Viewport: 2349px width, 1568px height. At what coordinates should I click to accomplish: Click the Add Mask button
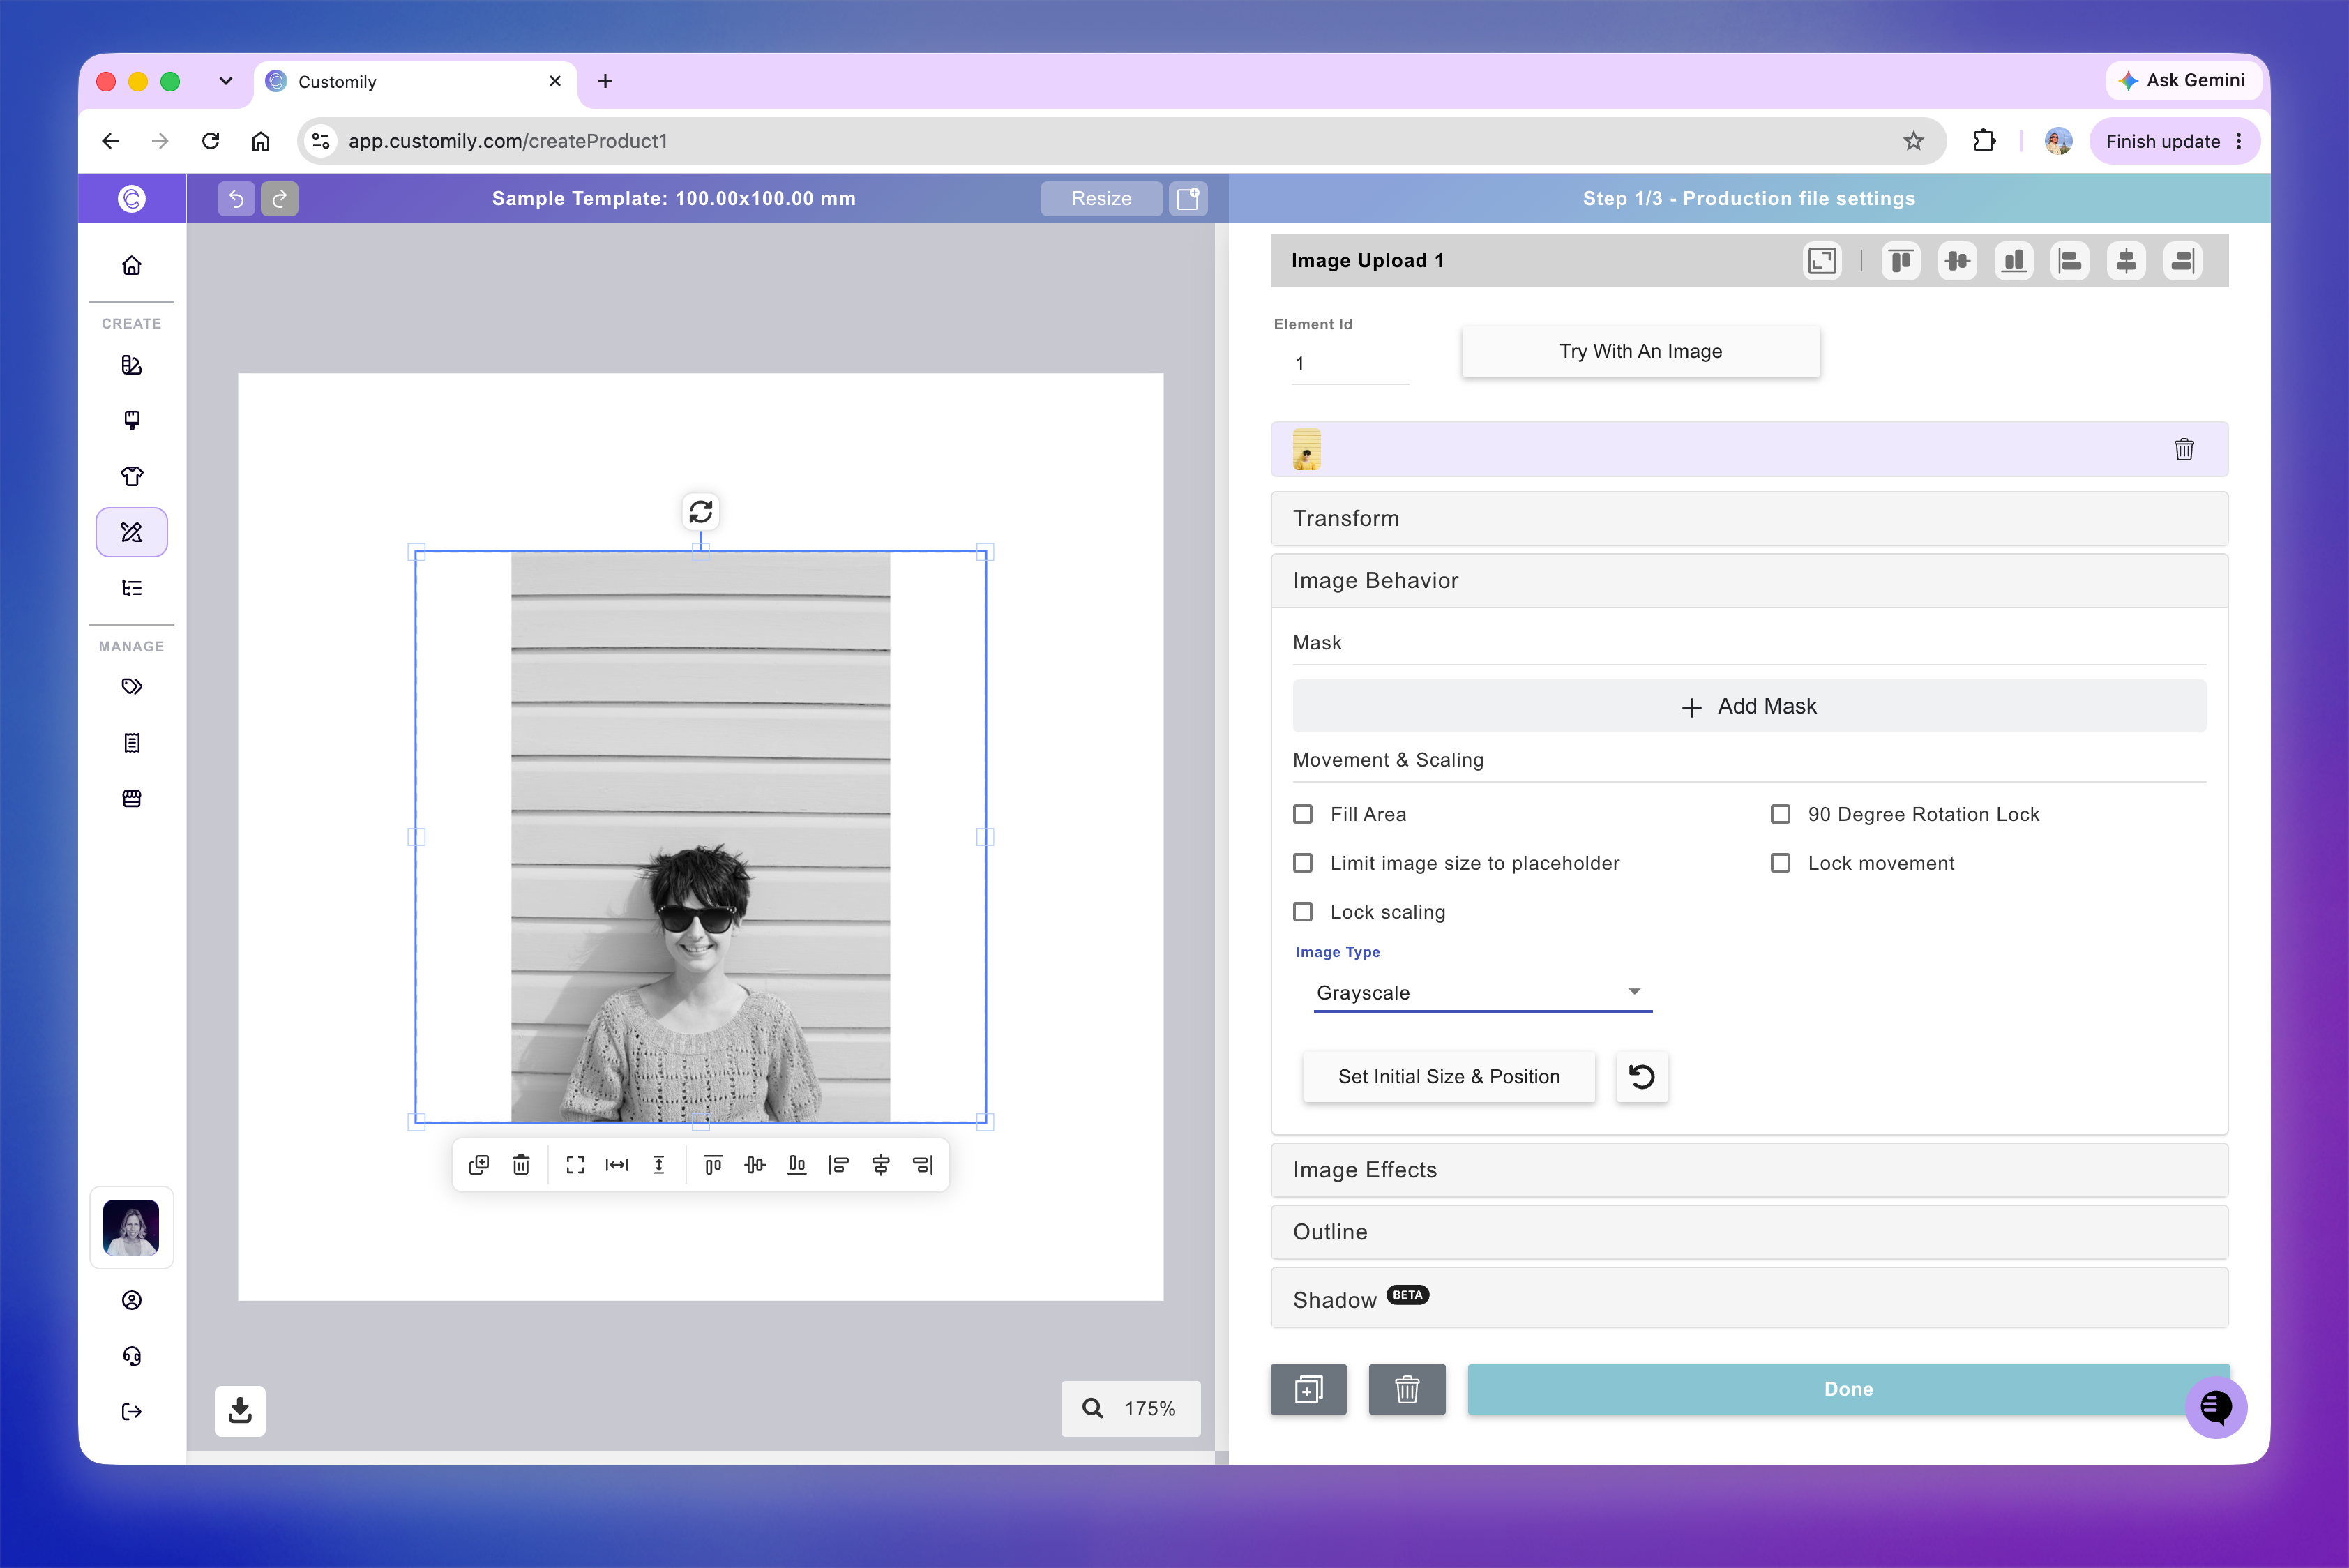[x=1749, y=706]
